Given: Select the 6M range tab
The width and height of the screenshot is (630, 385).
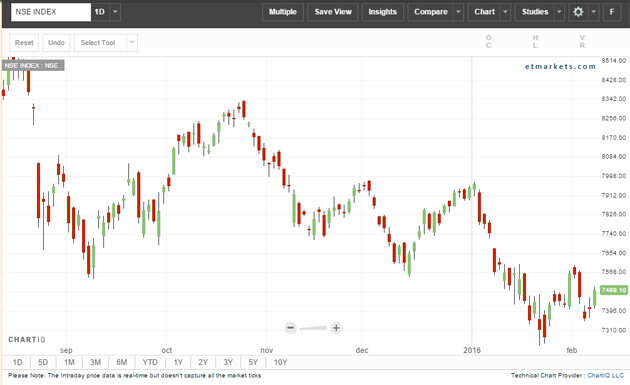Looking at the screenshot, I should pyautogui.click(x=122, y=362).
